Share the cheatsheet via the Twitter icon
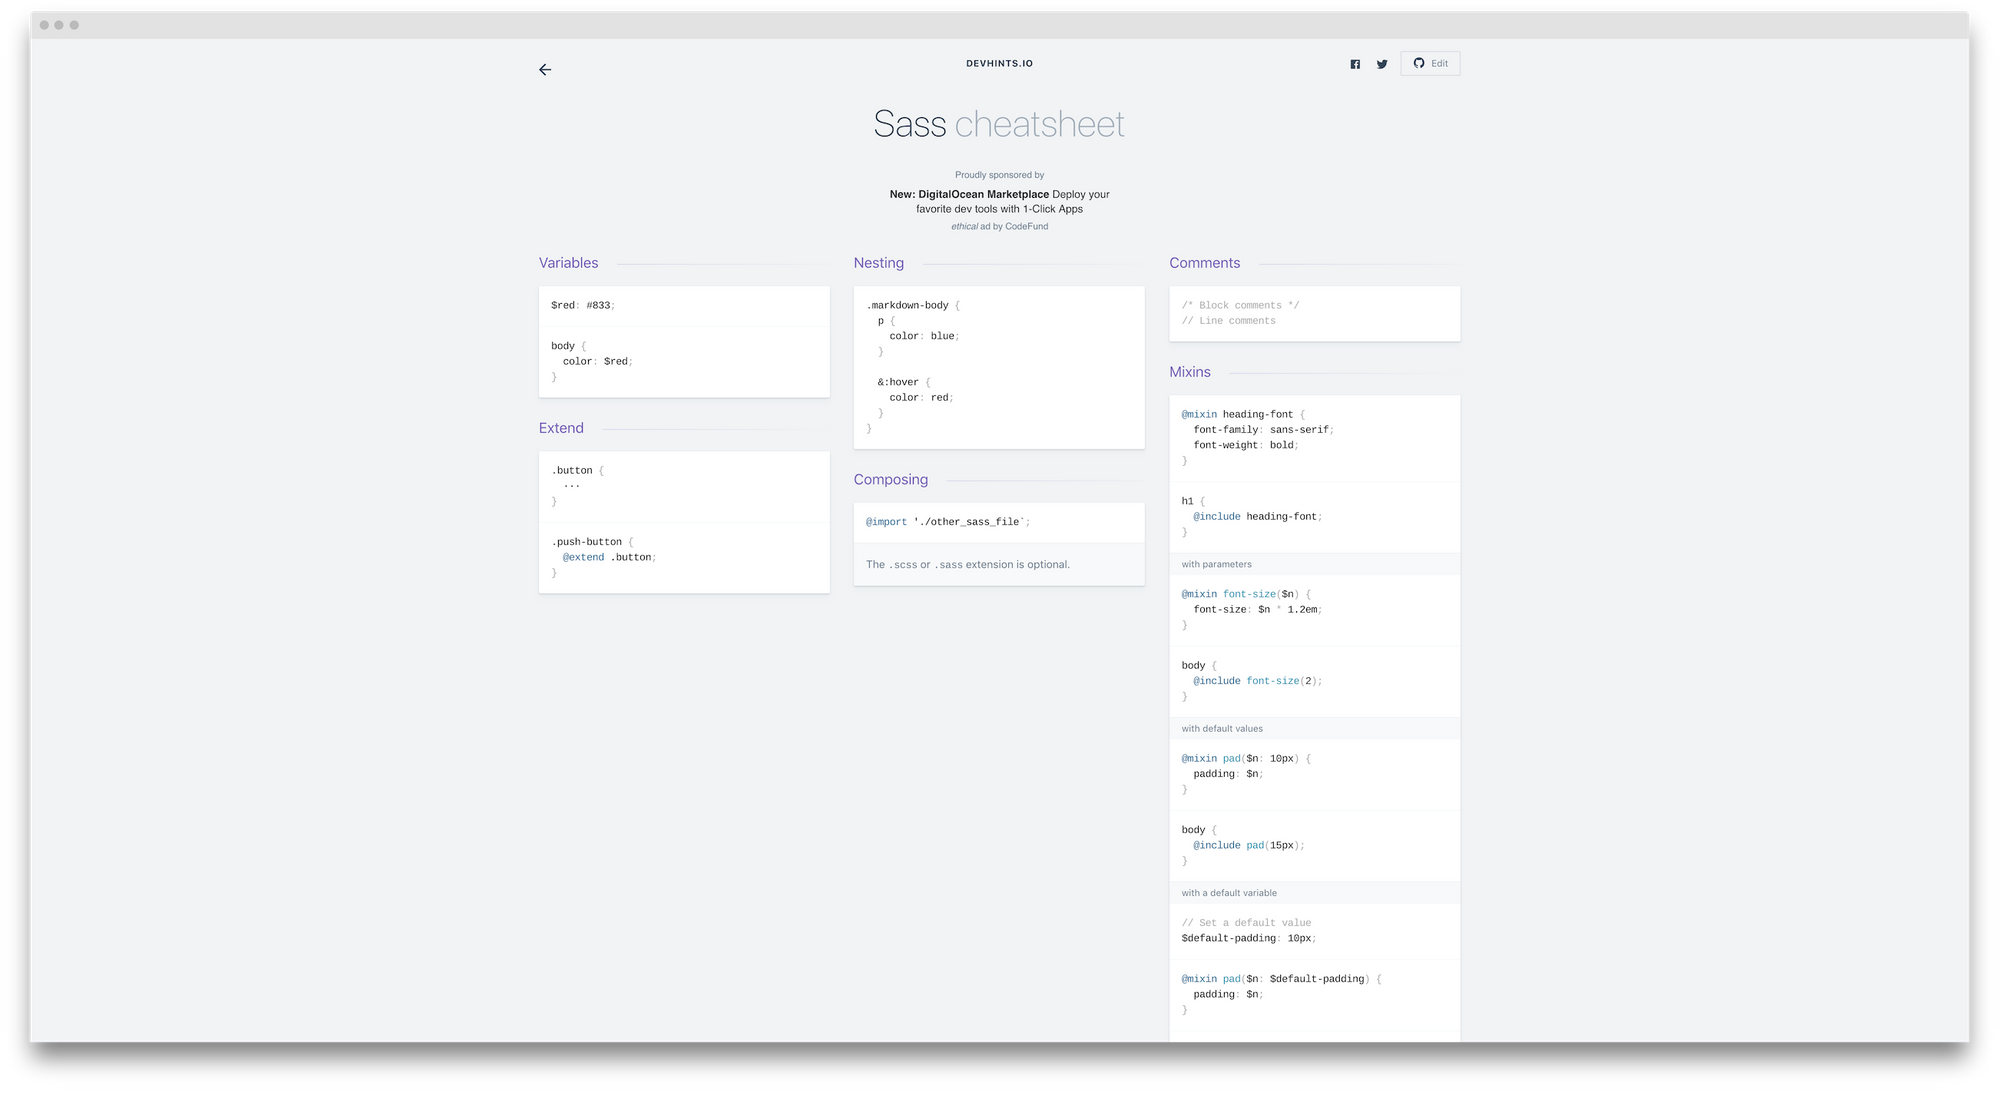This screenshot has width=2000, height=1096. pos(1382,63)
